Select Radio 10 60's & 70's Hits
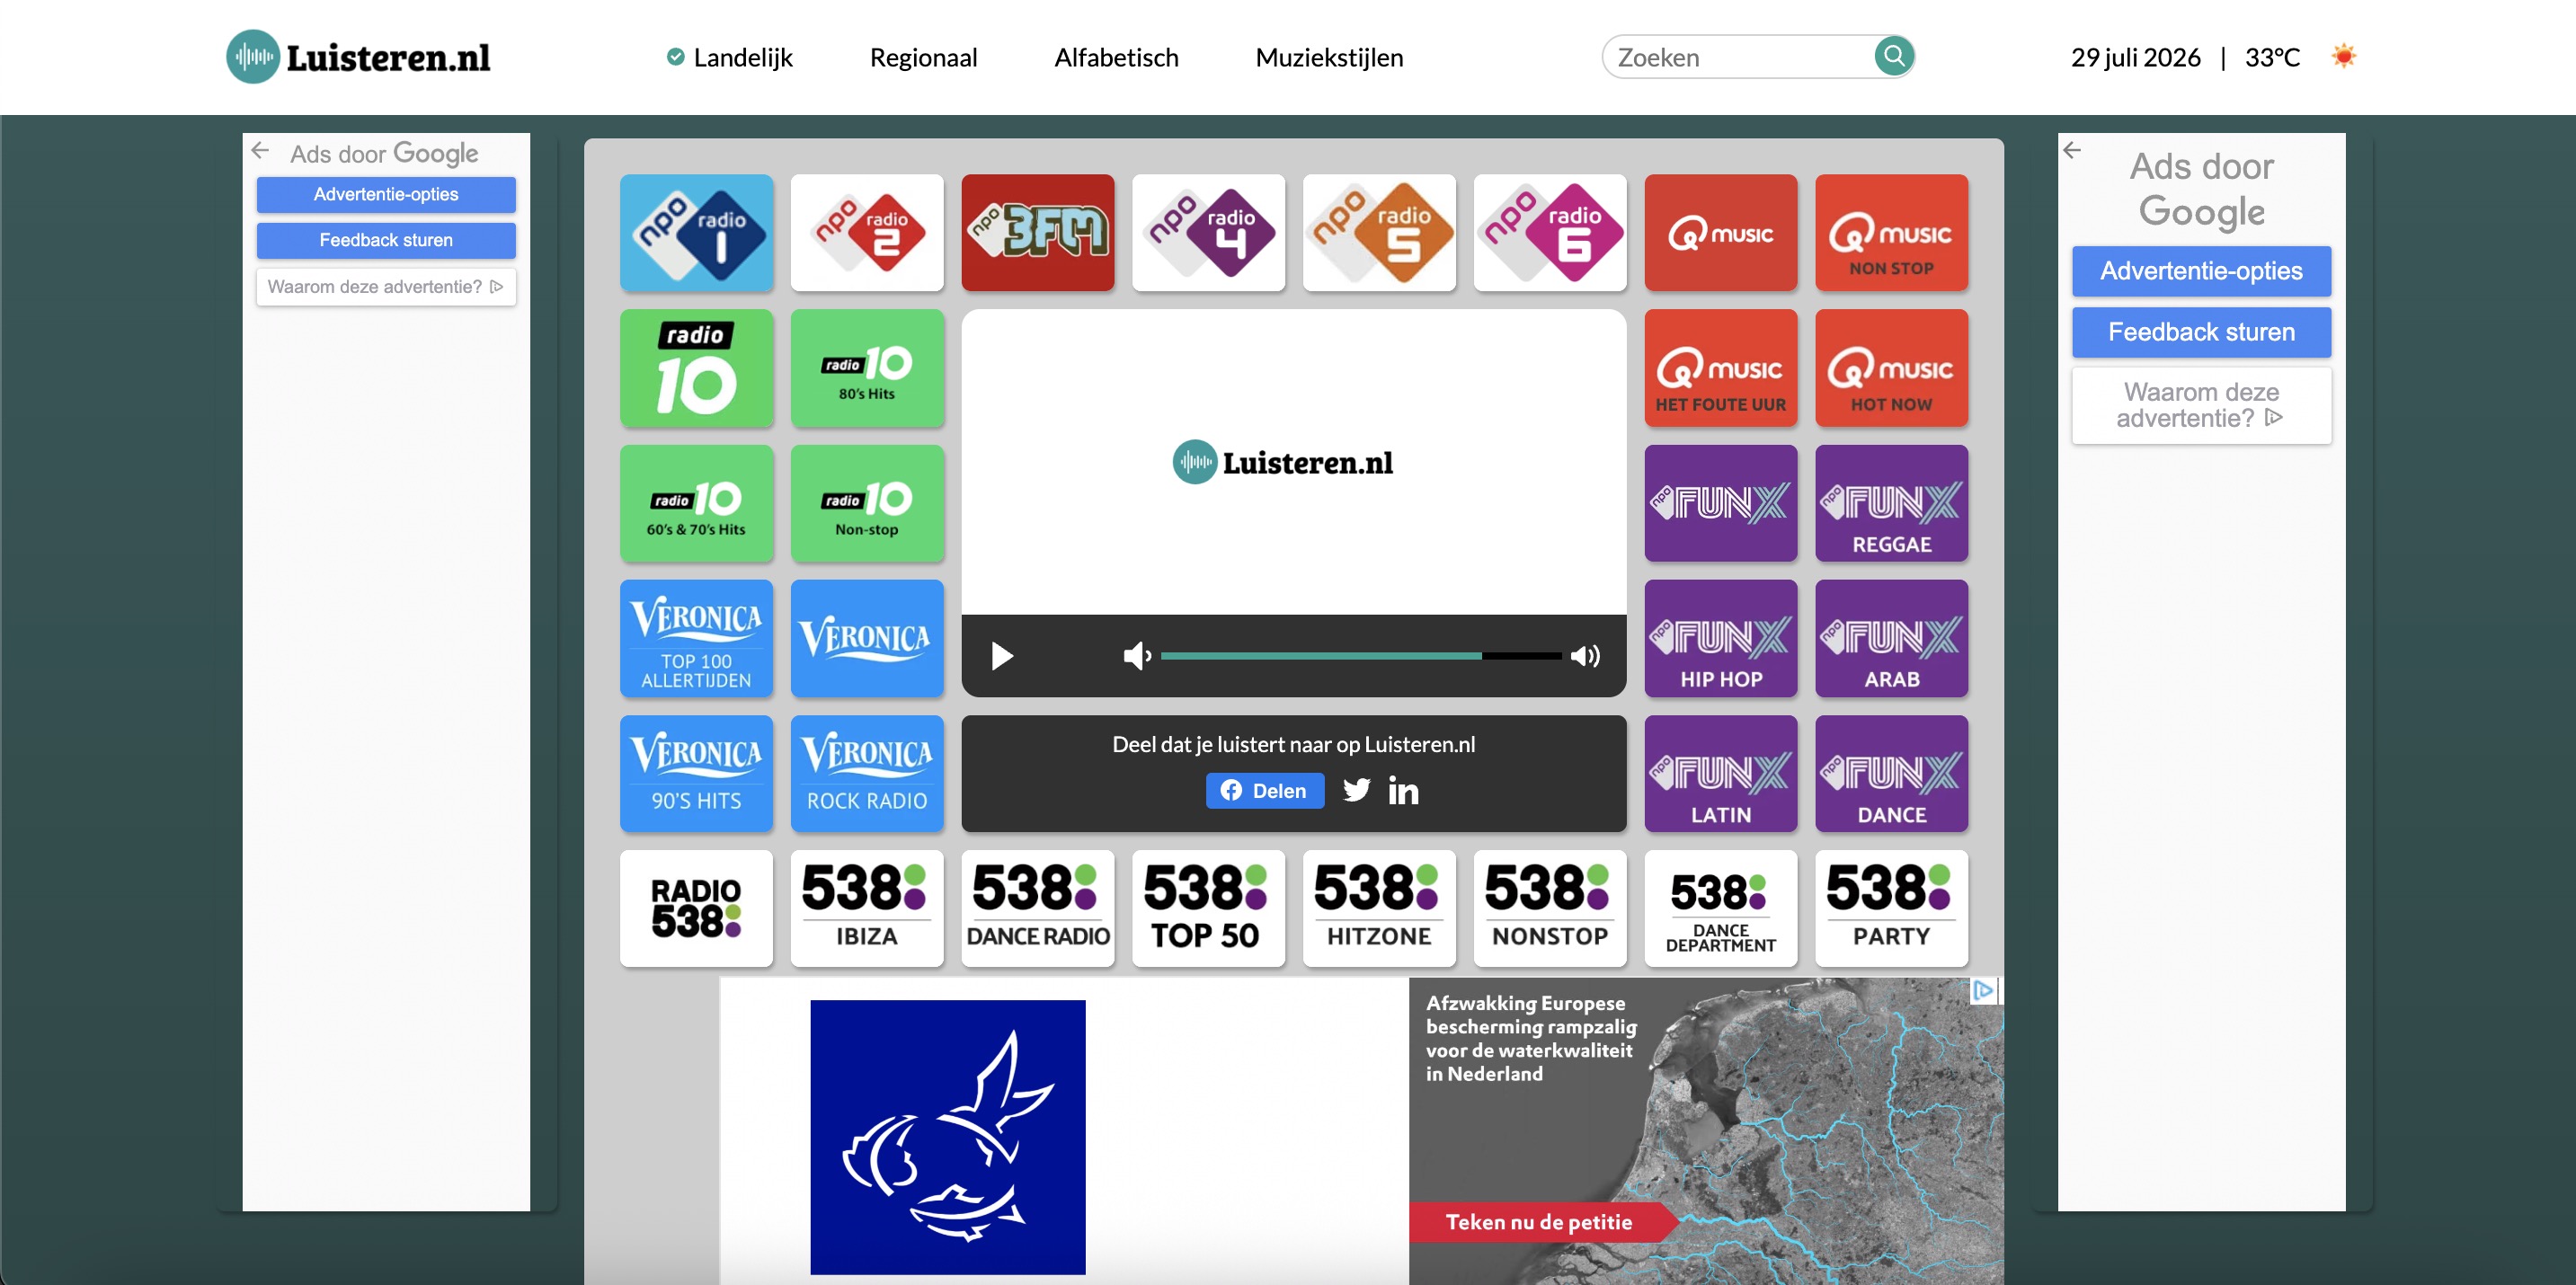Image resolution: width=2576 pixels, height=1285 pixels. [696, 503]
